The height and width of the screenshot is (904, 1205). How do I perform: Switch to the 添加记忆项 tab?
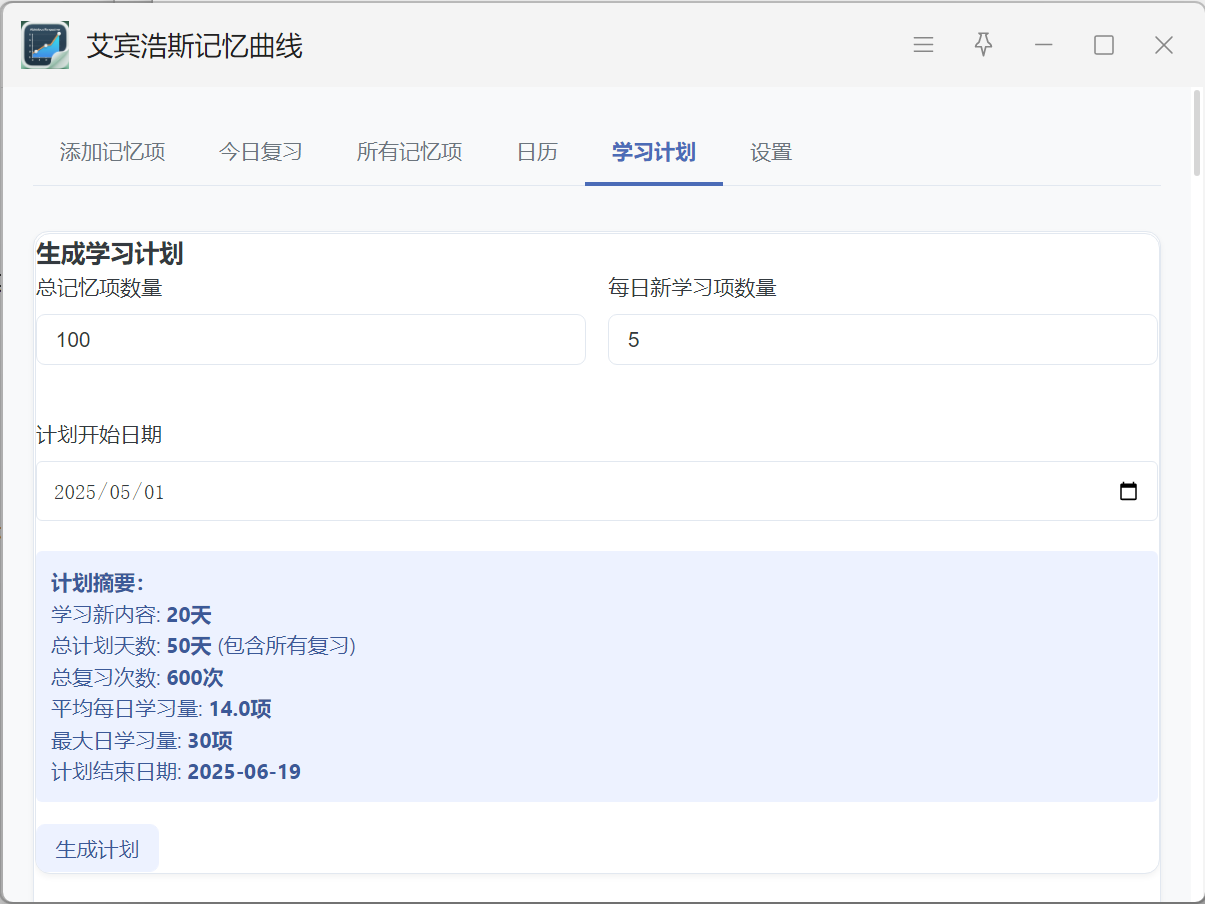click(x=112, y=153)
